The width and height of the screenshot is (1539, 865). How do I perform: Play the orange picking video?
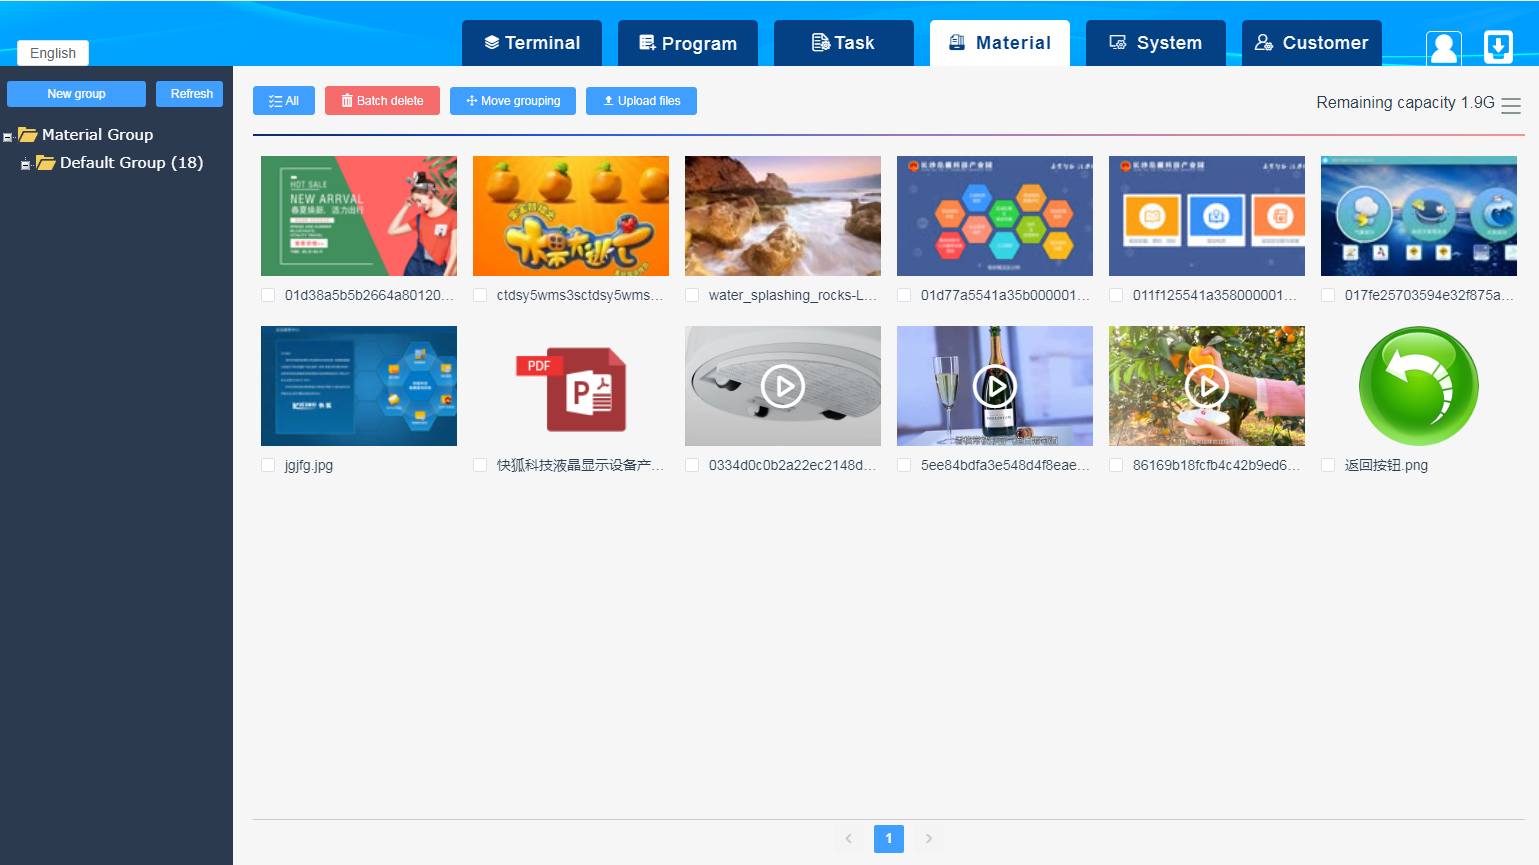click(x=1207, y=386)
